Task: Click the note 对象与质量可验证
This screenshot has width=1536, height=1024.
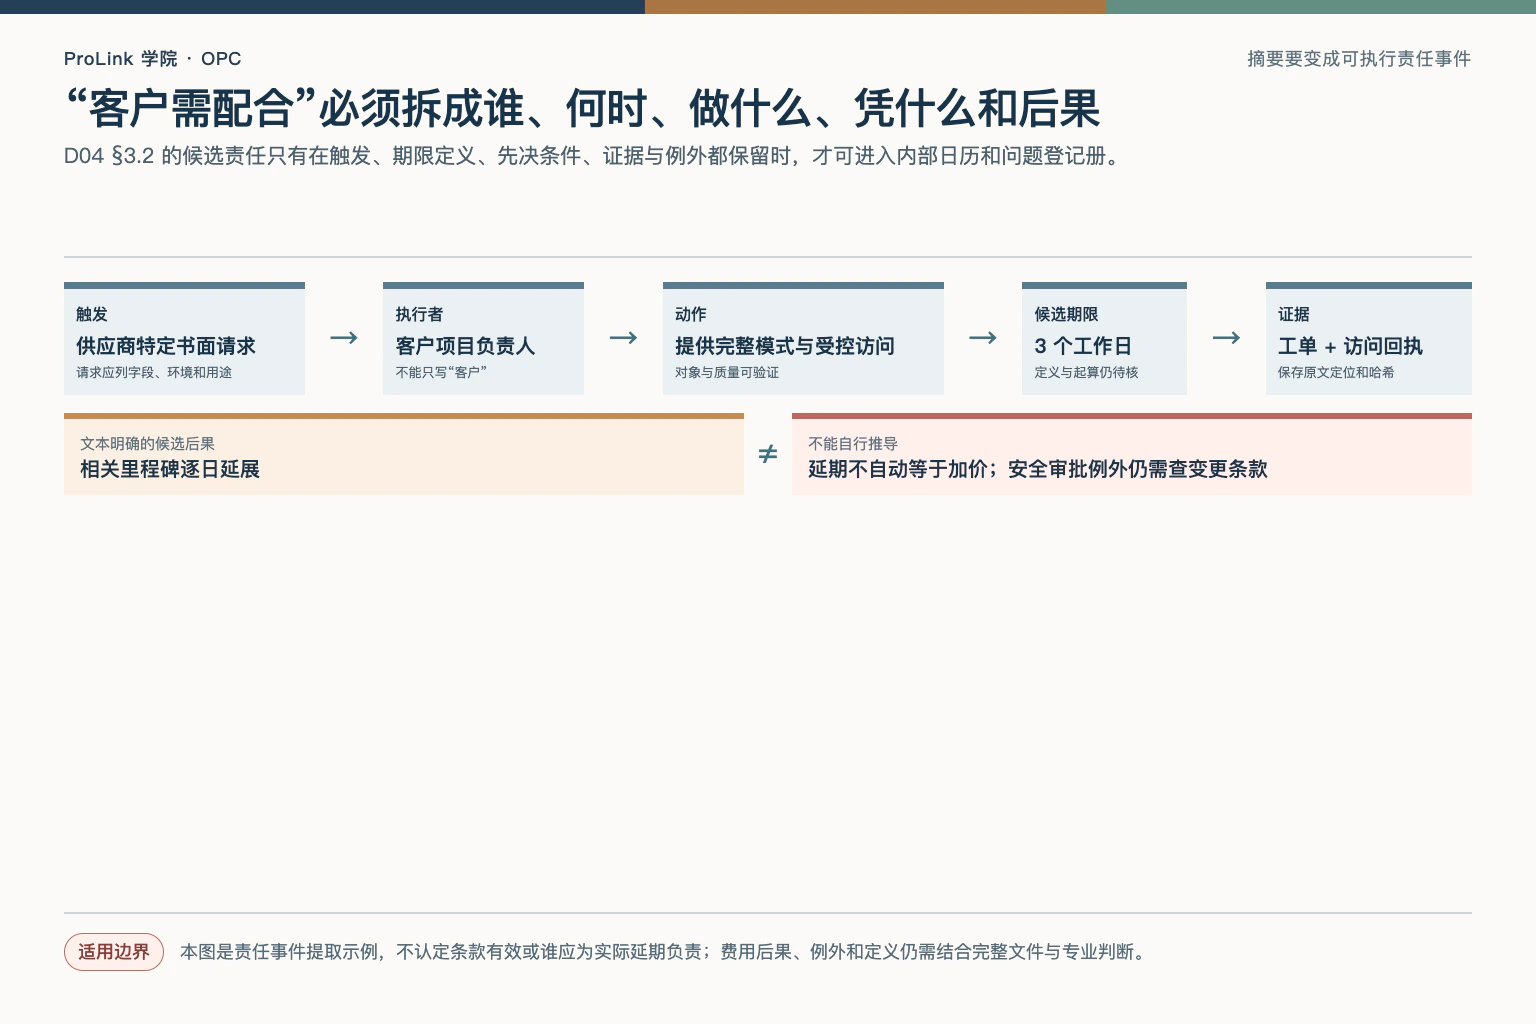Action: point(727,372)
